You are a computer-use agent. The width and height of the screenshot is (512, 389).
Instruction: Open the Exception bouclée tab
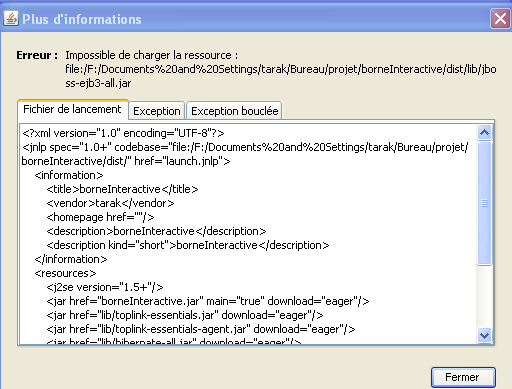coord(234,111)
